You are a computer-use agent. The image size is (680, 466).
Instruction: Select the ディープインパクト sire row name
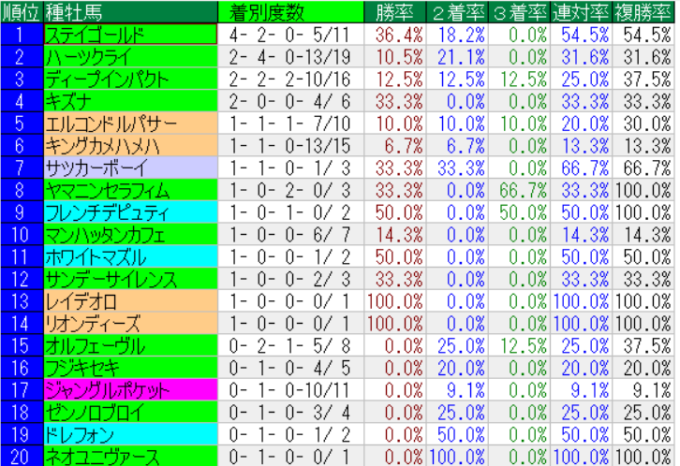point(130,78)
